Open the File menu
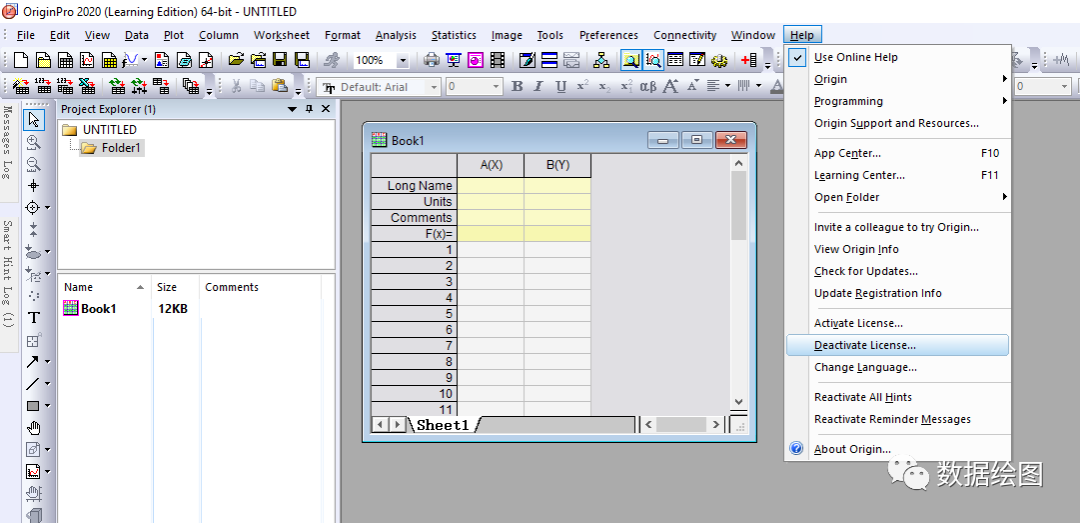The height and width of the screenshot is (523, 1080). 25,35
